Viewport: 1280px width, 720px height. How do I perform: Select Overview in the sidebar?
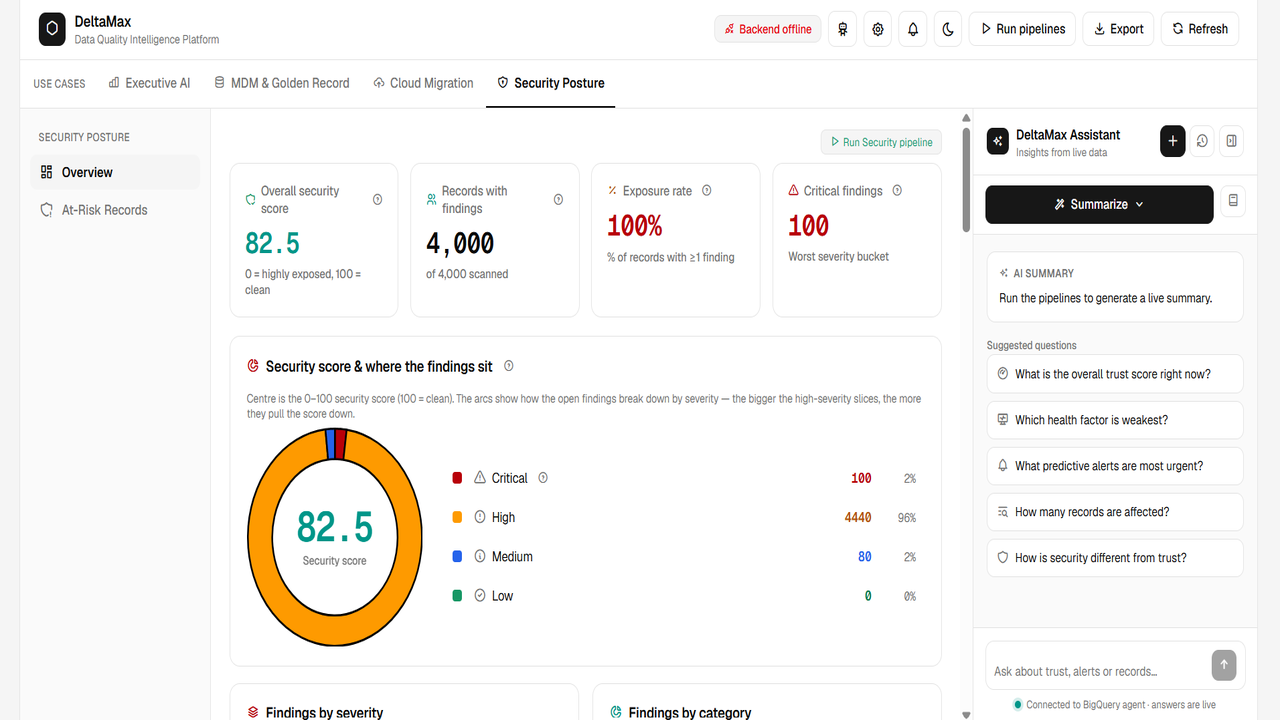pos(115,172)
